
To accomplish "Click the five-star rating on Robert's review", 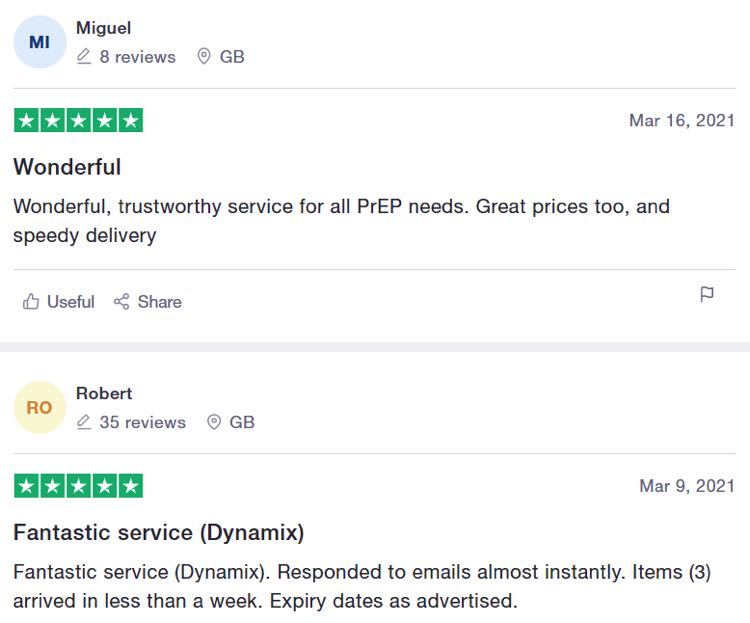I will [x=78, y=486].
